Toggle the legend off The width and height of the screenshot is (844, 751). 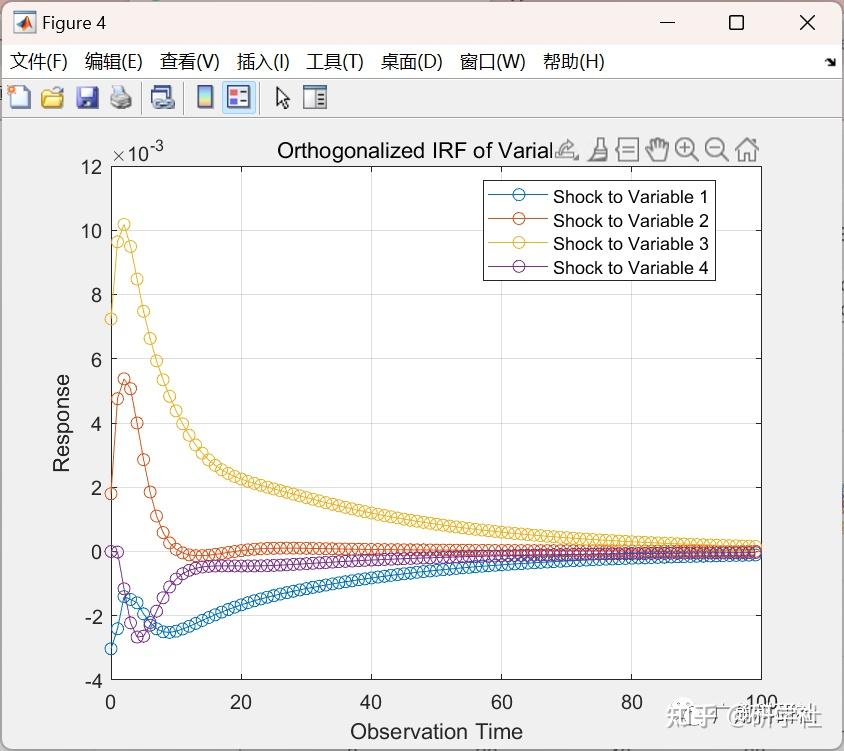tap(237, 97)
